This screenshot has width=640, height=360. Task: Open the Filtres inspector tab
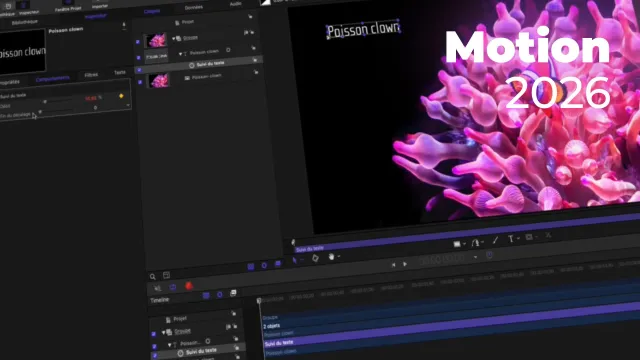coord(91,75)
